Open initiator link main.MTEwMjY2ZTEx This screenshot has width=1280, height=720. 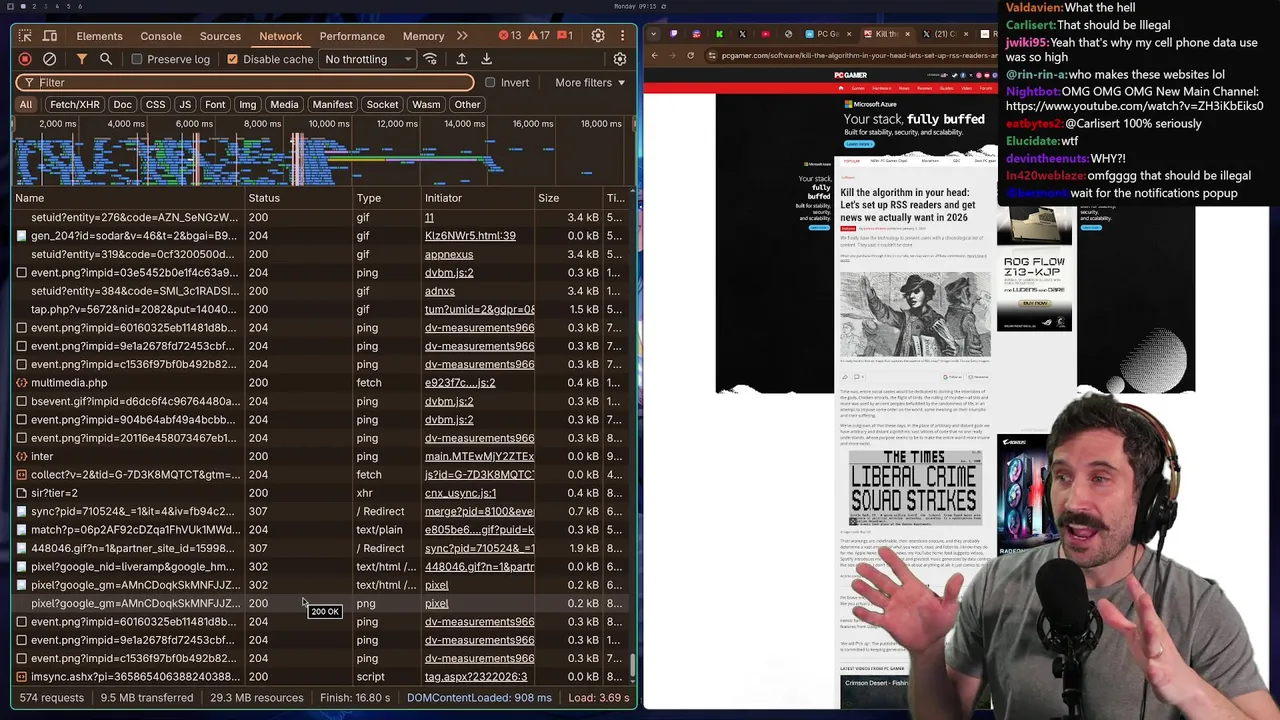point(479,456)
